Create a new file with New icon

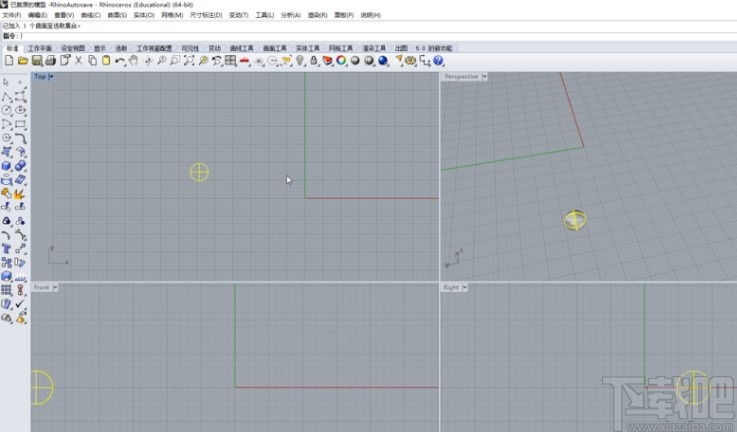(9, 61)
